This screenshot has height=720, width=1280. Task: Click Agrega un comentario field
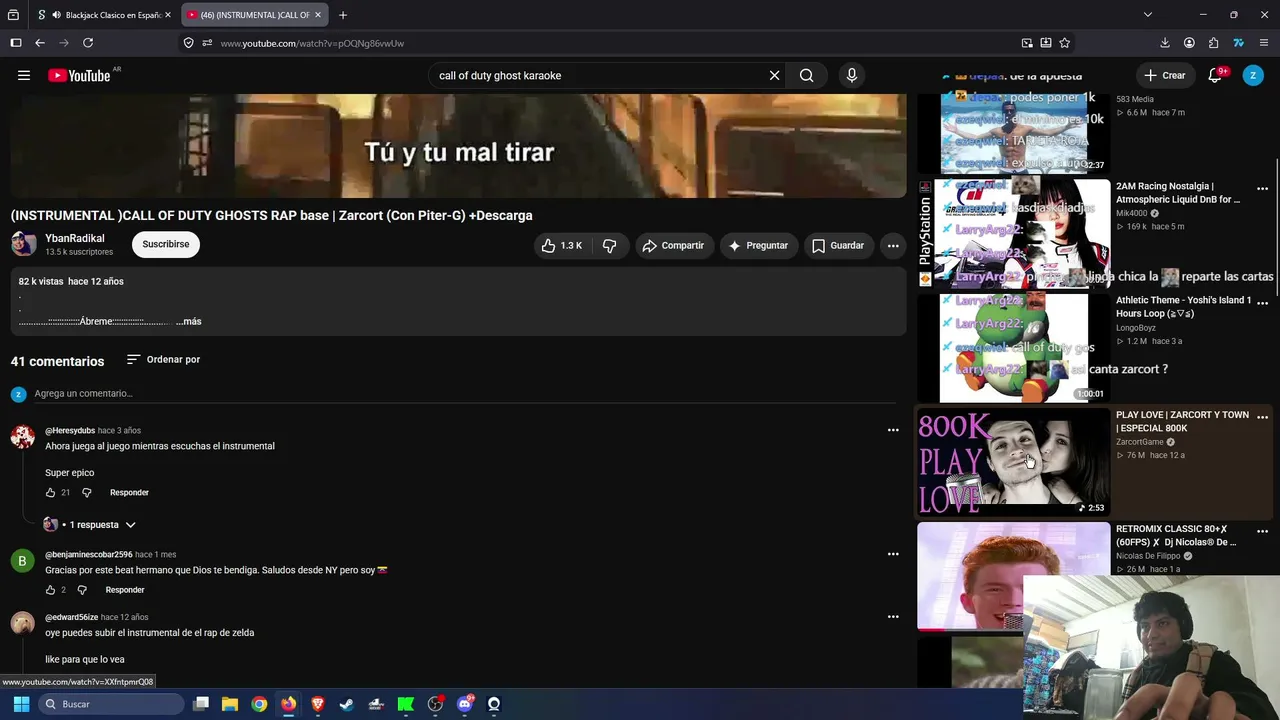(x=465, y=394)
